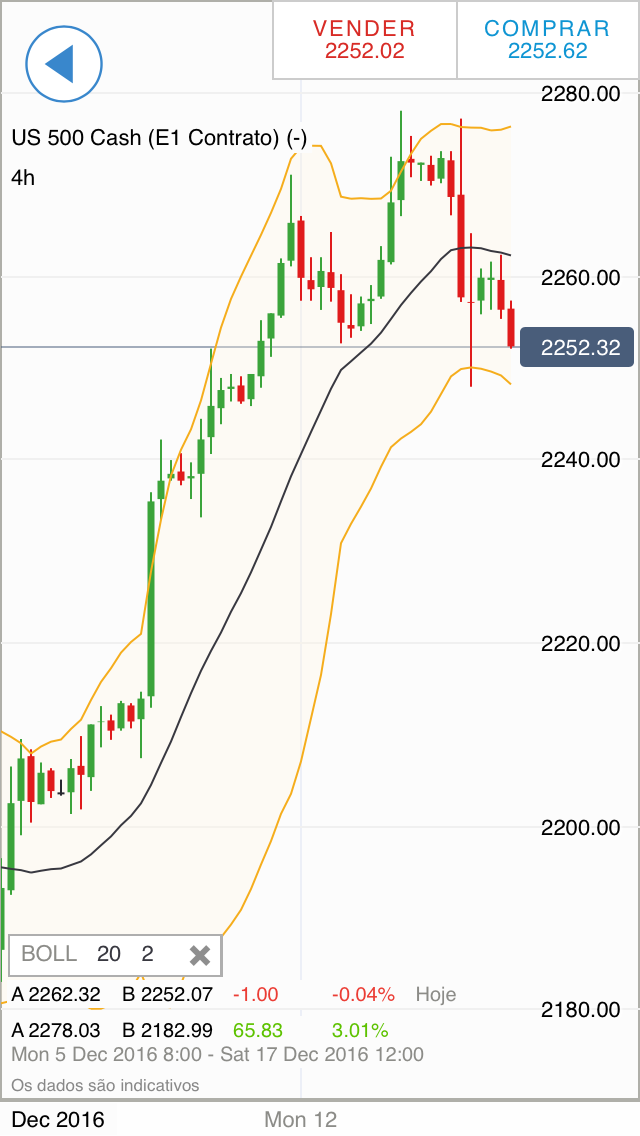Viewport: 640px width, 1136px height.
Task: Tap the blue back arrow button
Action: click(x=64, y=64)
